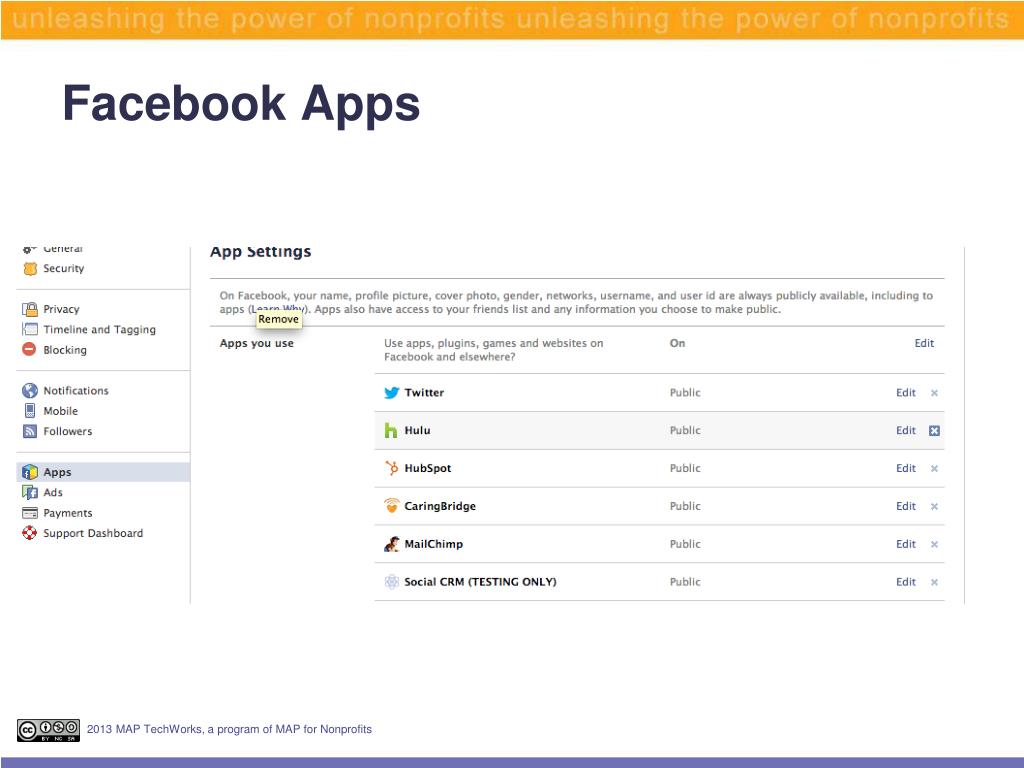
Task: Click the Apps cube icon
Action: (30, 472)
